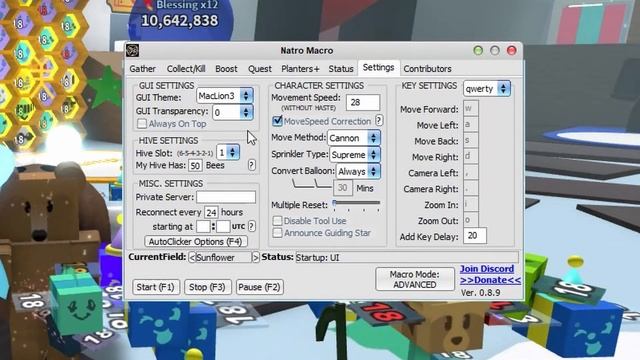
Task: Click the Move Right key field
Action: [x=471, y=156]
